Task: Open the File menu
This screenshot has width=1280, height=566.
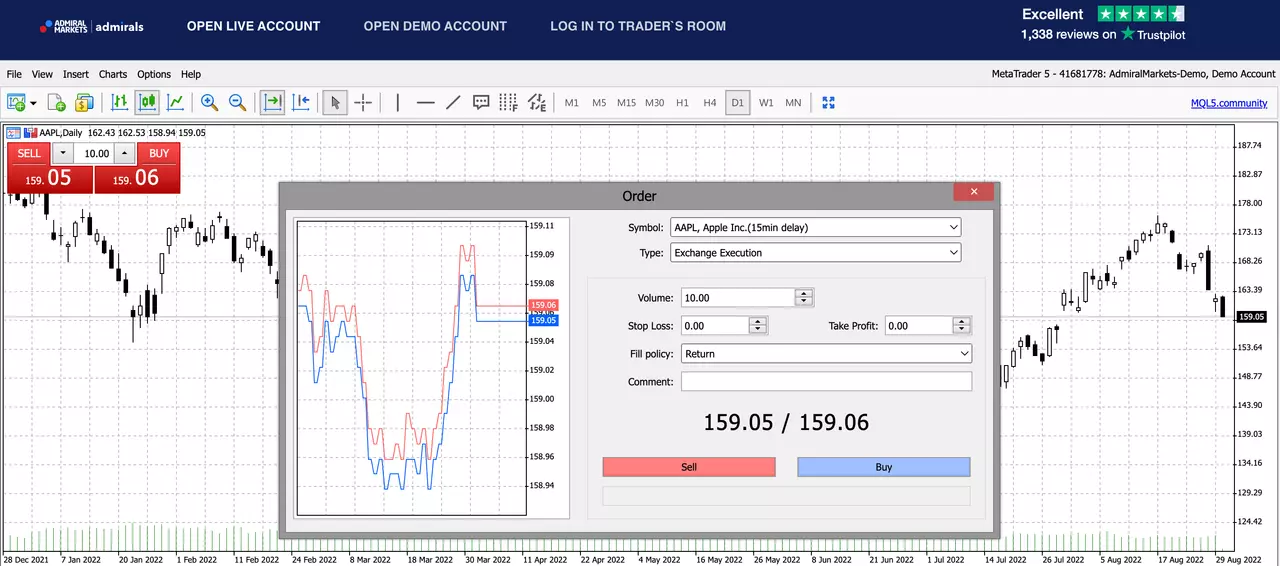Action: pos(14,74)
